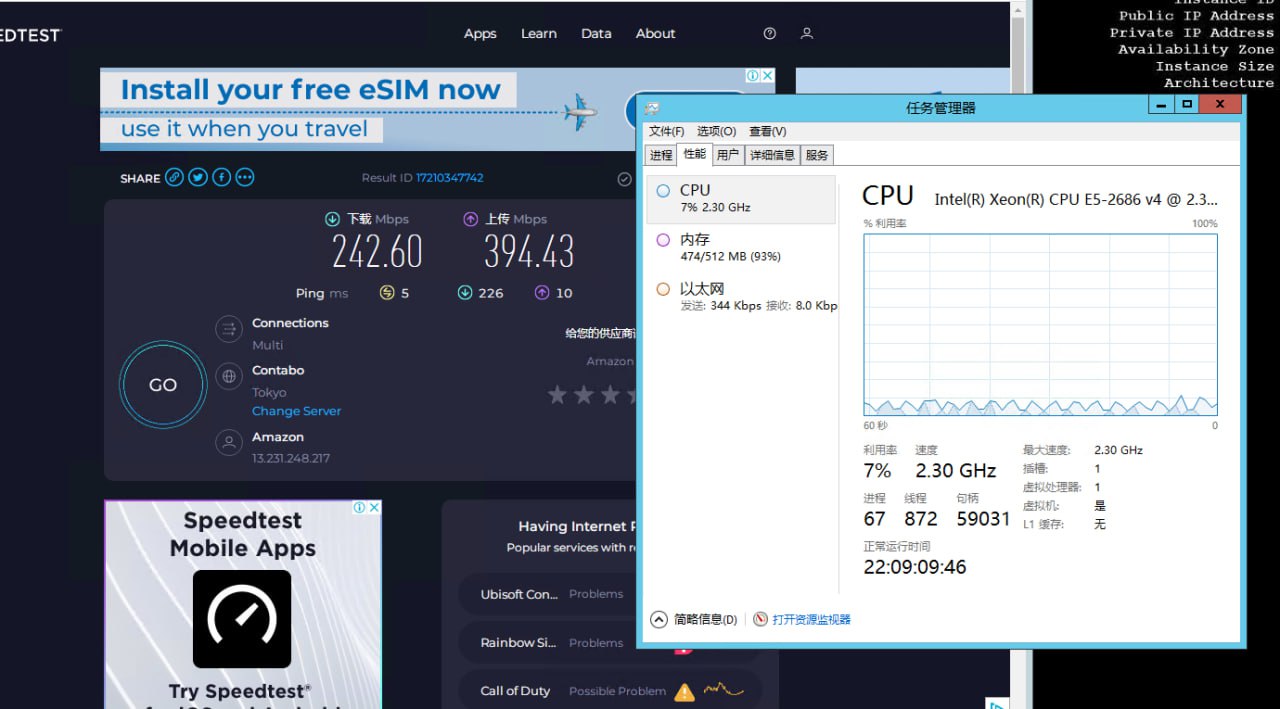Click the Change Server link
Image resolution: width=1280 pixels, height=709 pixels.
(296, 411)
